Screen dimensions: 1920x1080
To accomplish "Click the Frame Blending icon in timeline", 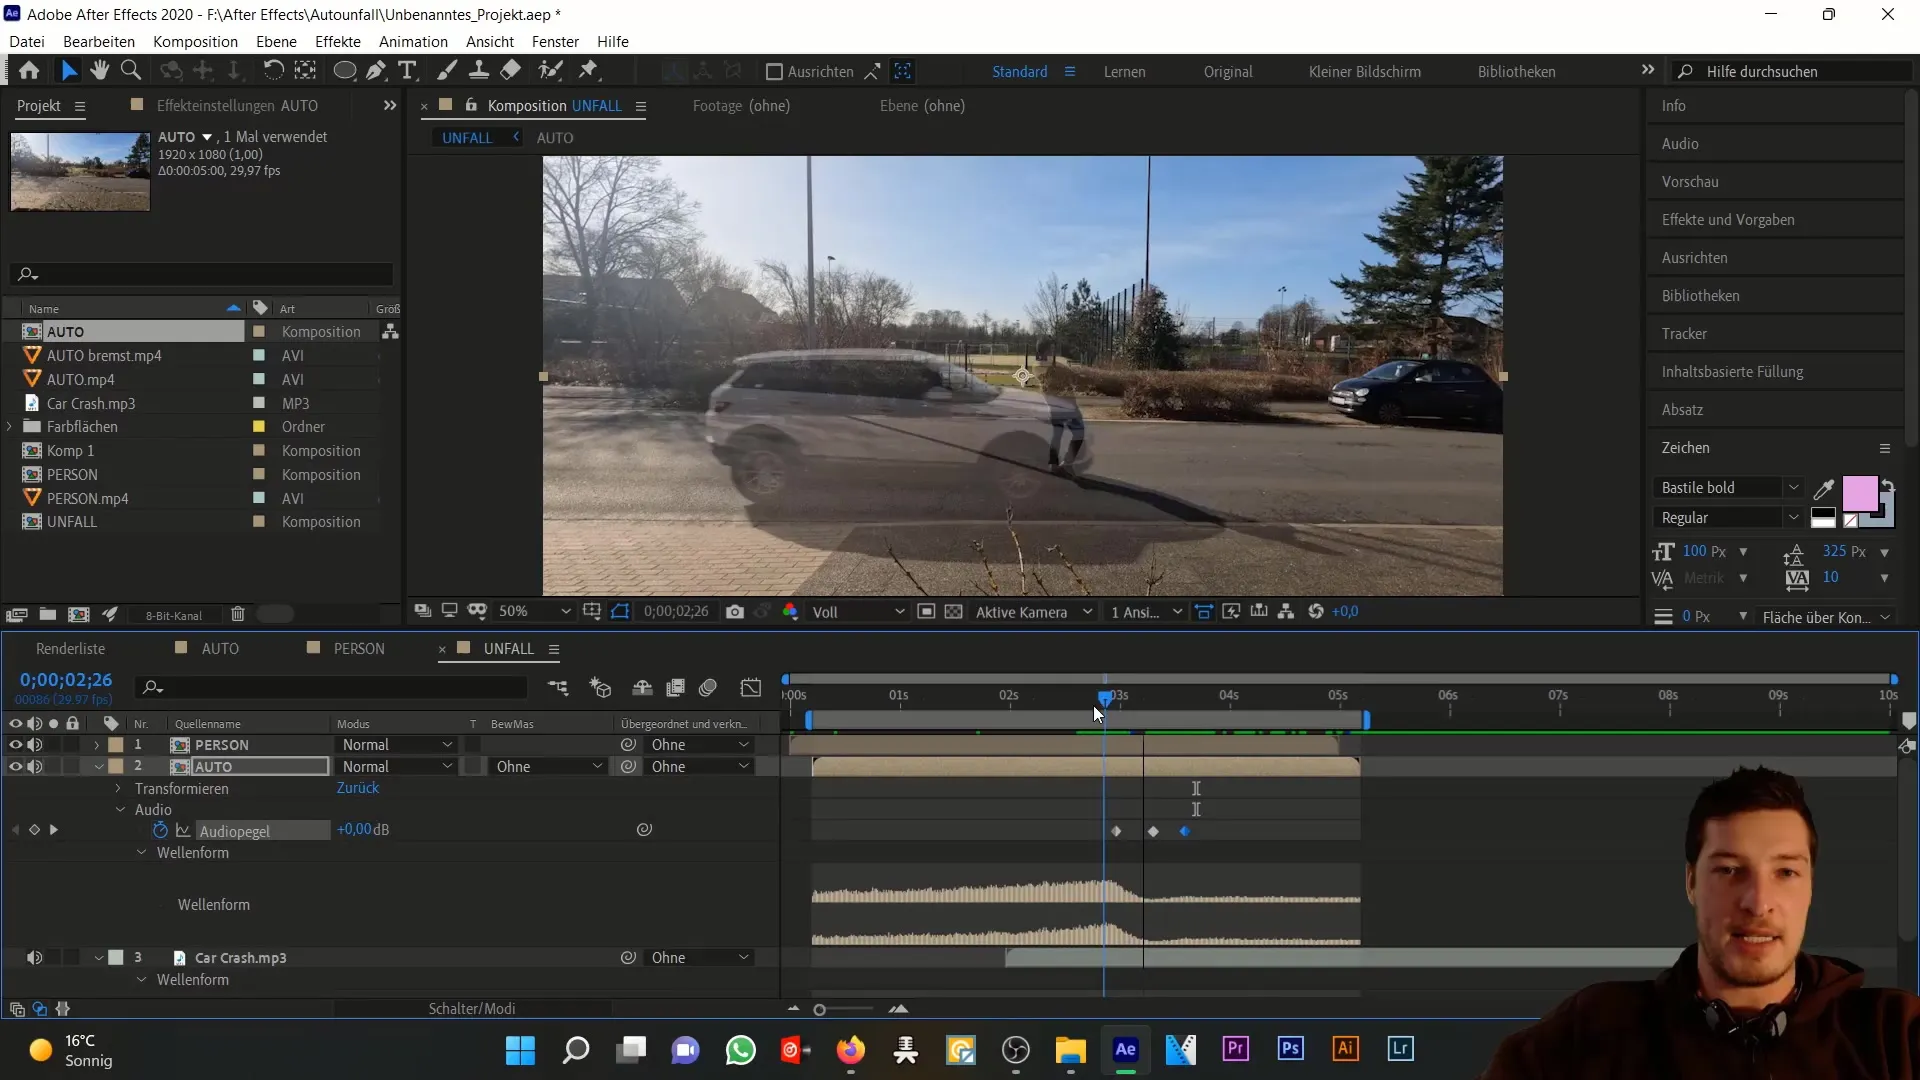I will (676, 688).
